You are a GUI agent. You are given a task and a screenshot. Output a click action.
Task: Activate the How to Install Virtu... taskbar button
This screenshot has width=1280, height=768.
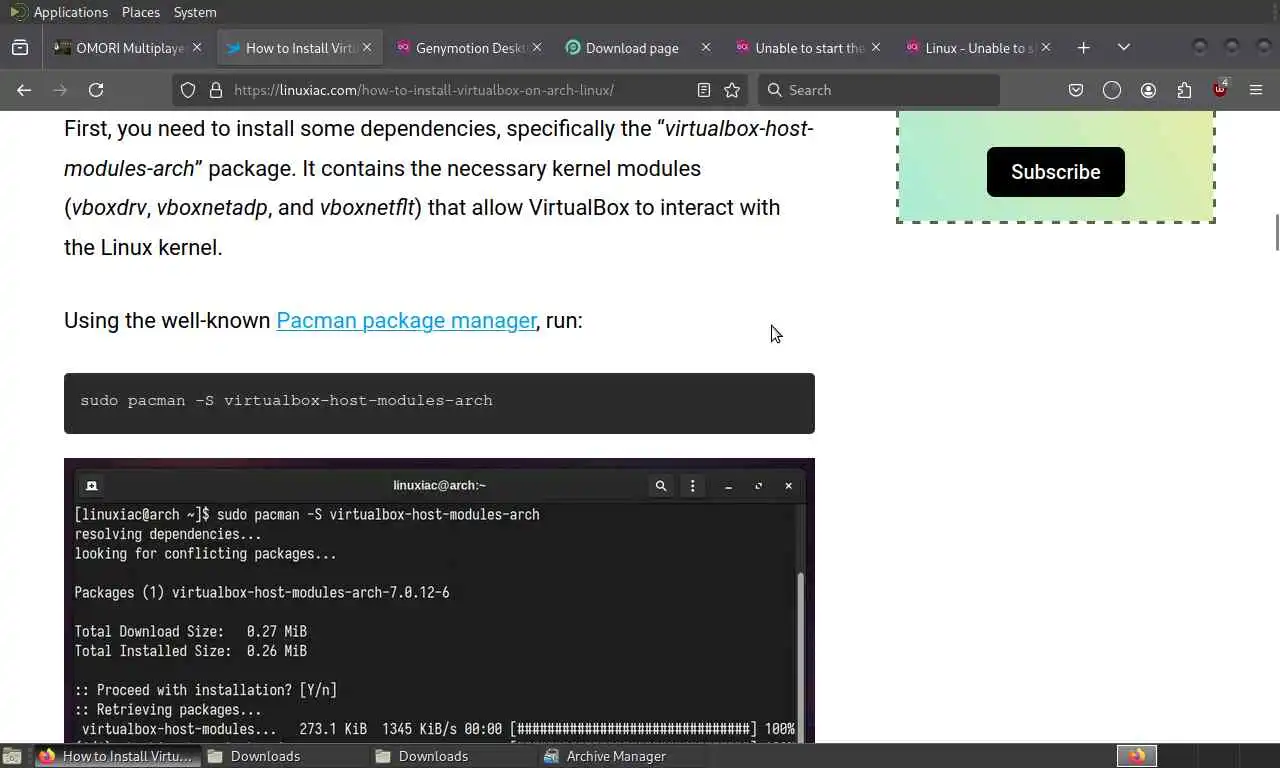117,756
